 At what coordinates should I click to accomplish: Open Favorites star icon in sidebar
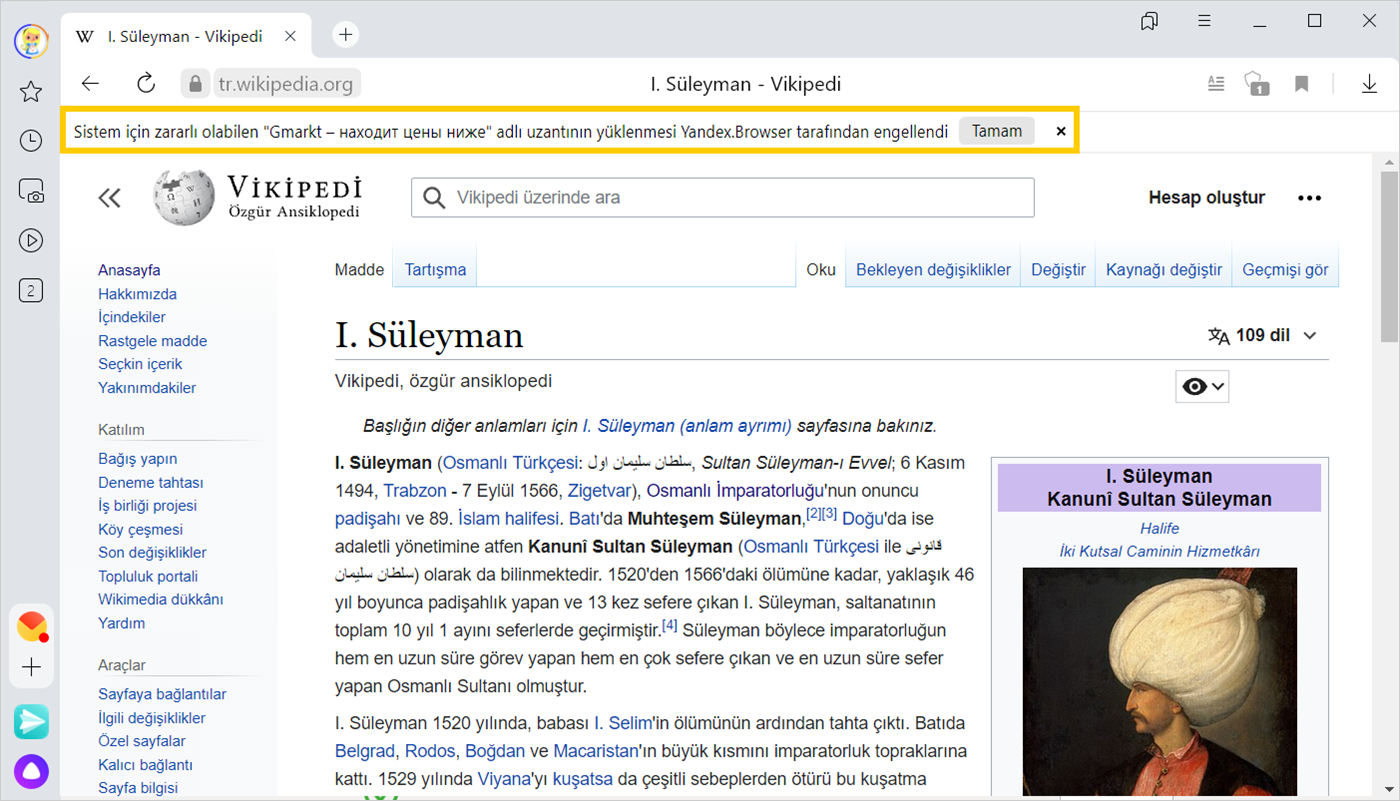tap(31, 92)
